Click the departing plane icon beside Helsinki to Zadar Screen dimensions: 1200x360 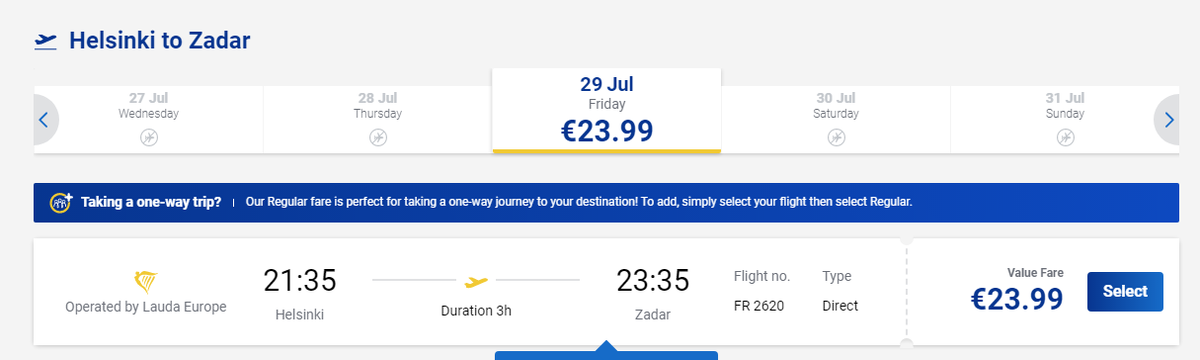coord(45,41)
